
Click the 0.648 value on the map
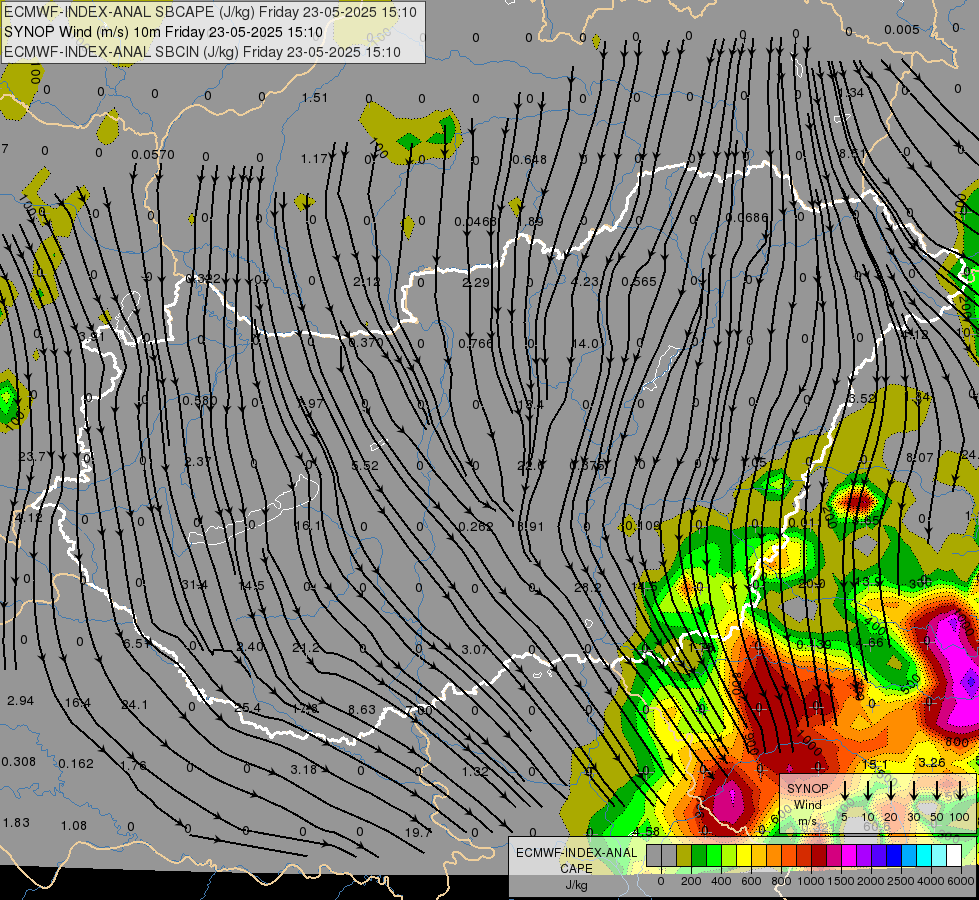pyautogui.click(x=529, y=160)
